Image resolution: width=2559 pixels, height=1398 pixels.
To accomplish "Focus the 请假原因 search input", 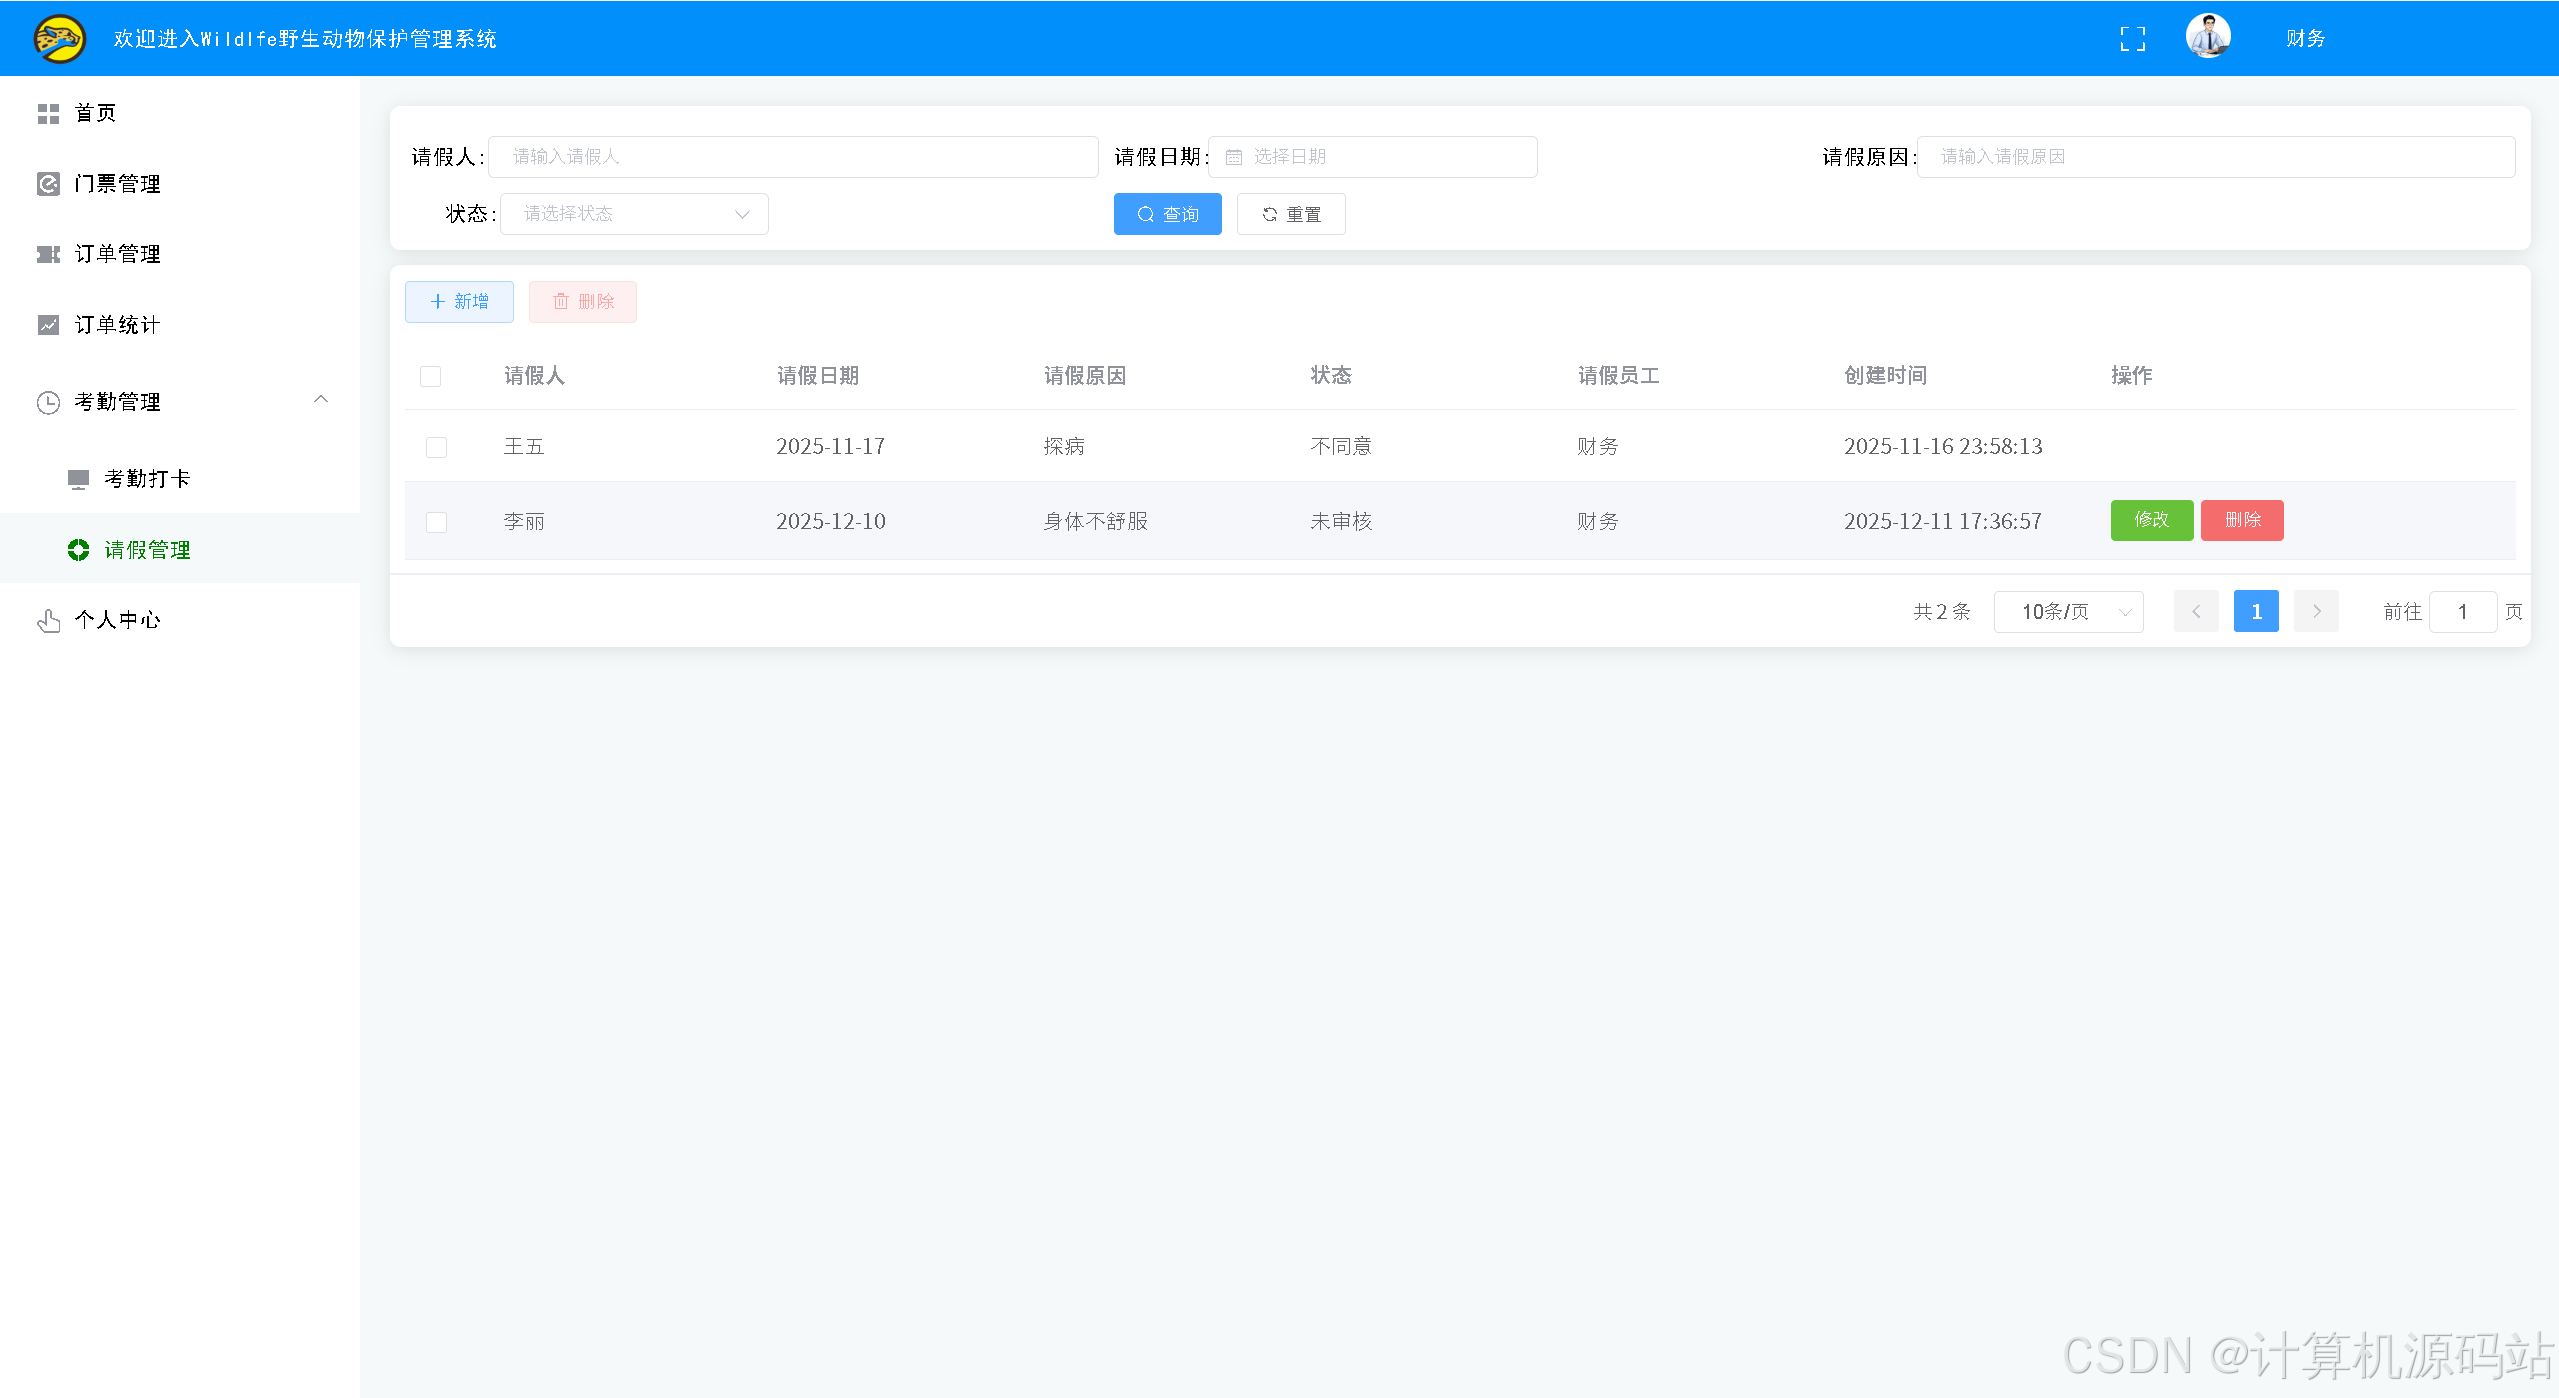I will pyautogui.click(x=2216, y=157).
